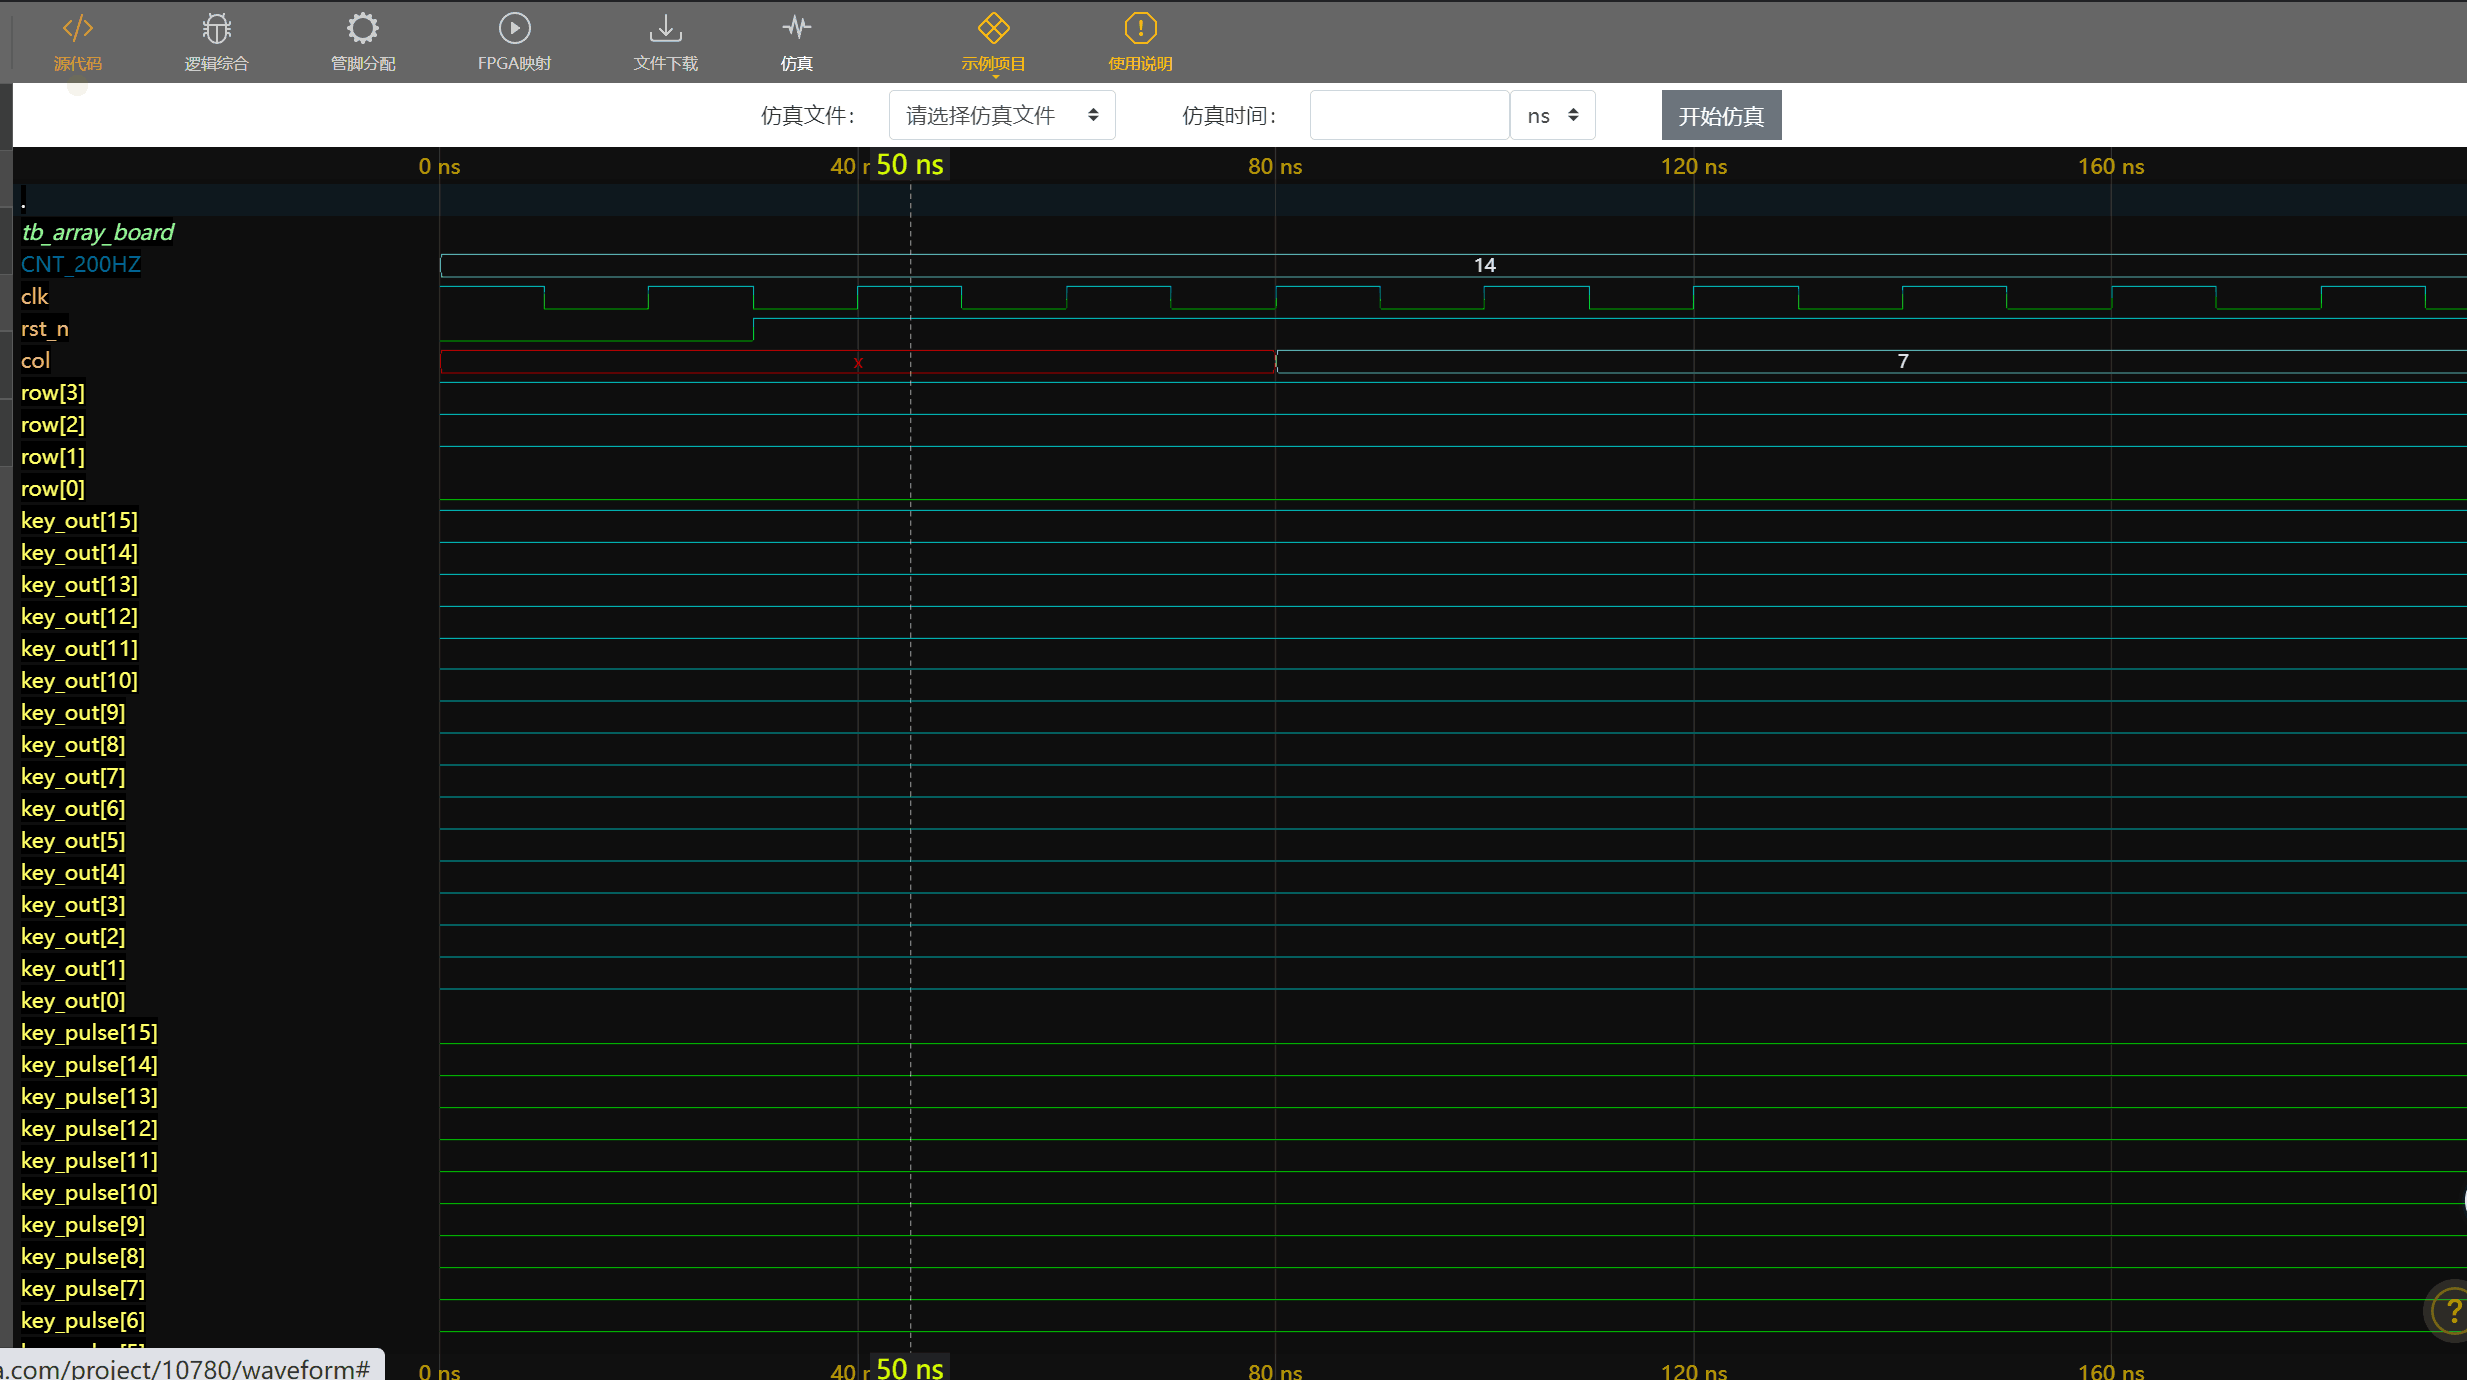Click the 80 ns timeline marker
The height and width of the screenshot is (1380, 2467).
[x=1274, y=166]
